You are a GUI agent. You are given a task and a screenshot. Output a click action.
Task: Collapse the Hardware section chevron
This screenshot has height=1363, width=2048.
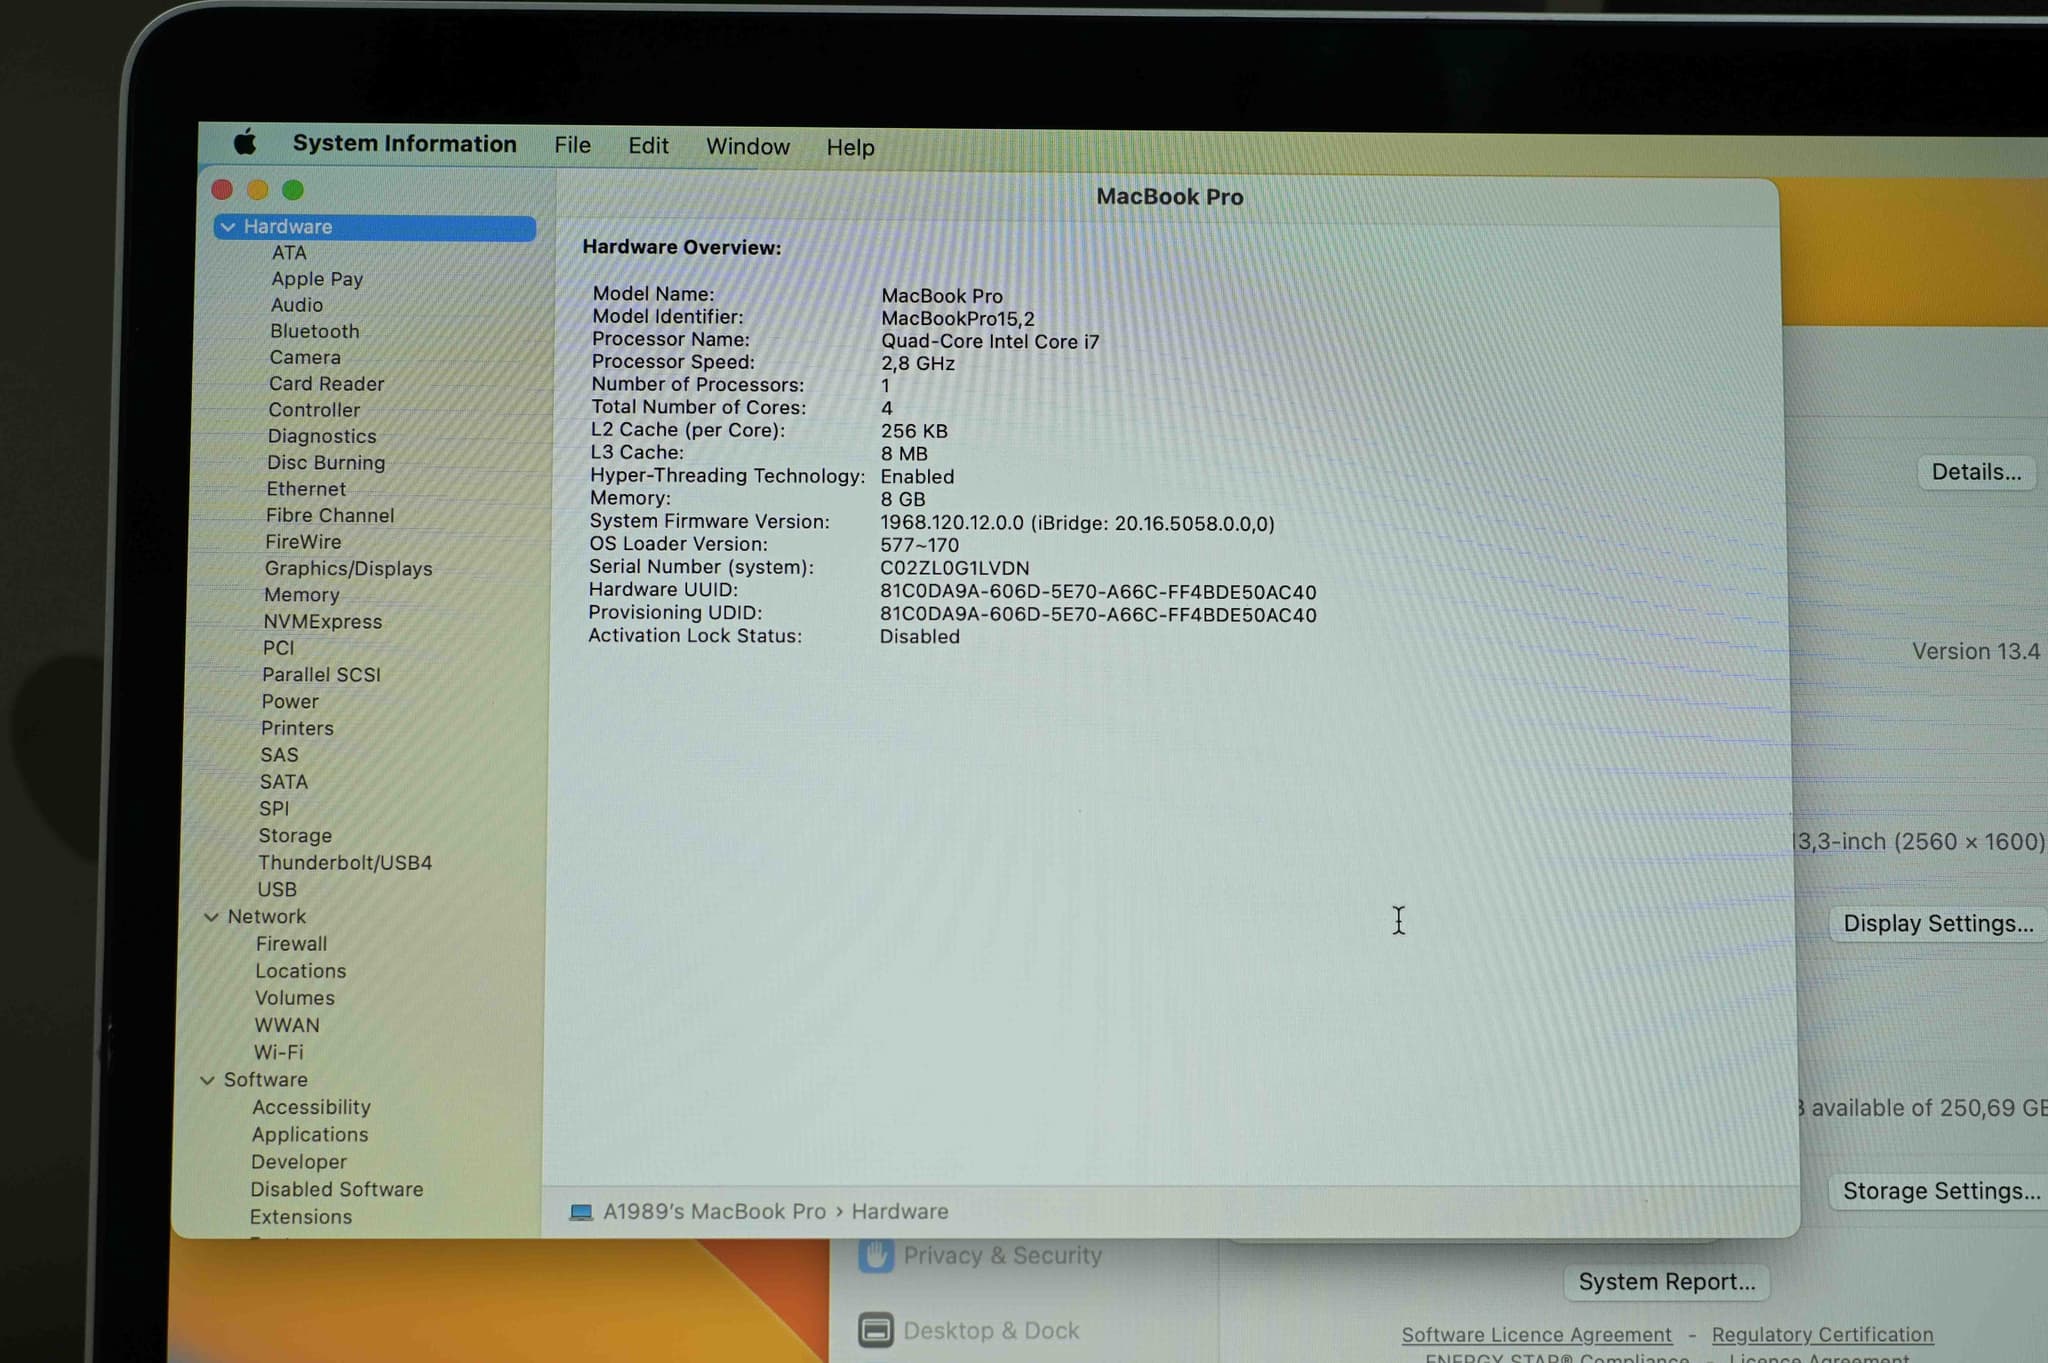(228, 227)
